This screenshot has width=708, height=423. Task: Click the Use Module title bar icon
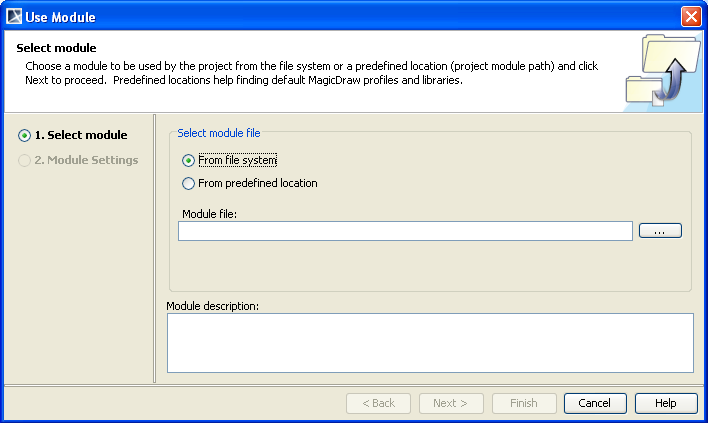(x=14, y=16)
